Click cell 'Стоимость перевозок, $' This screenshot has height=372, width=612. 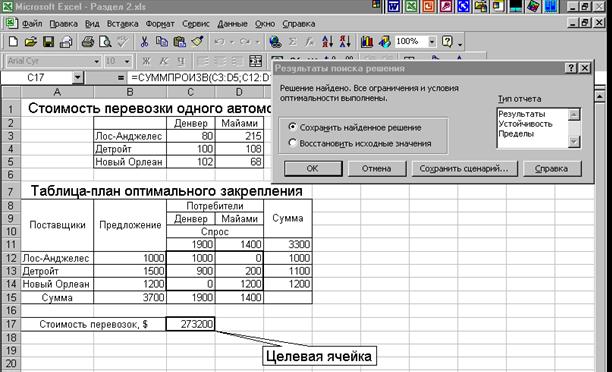(93, 324)
